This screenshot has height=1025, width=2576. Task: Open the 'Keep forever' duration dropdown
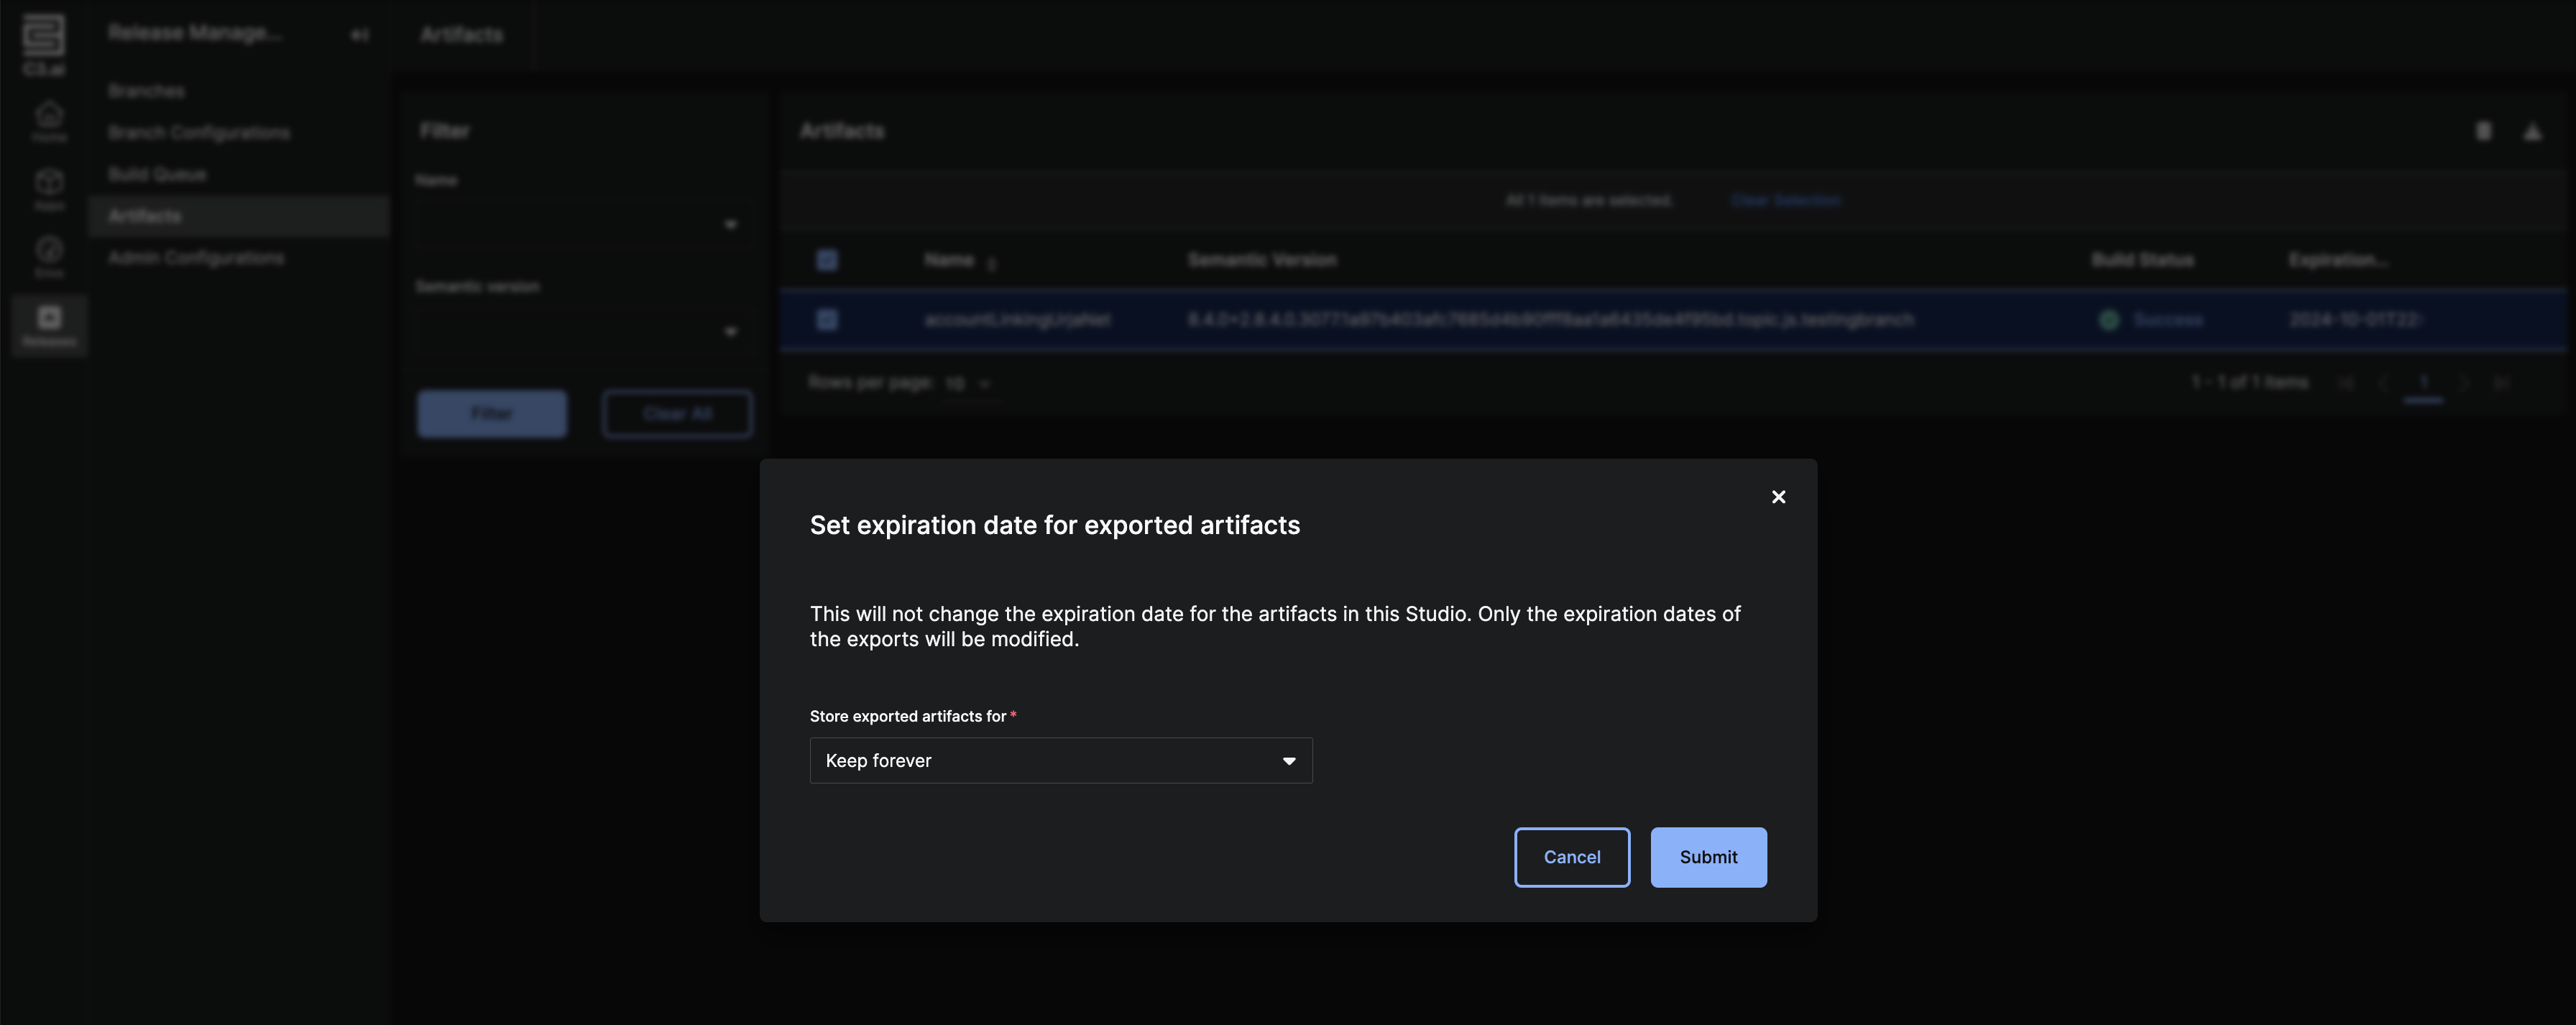(1060, 761)
